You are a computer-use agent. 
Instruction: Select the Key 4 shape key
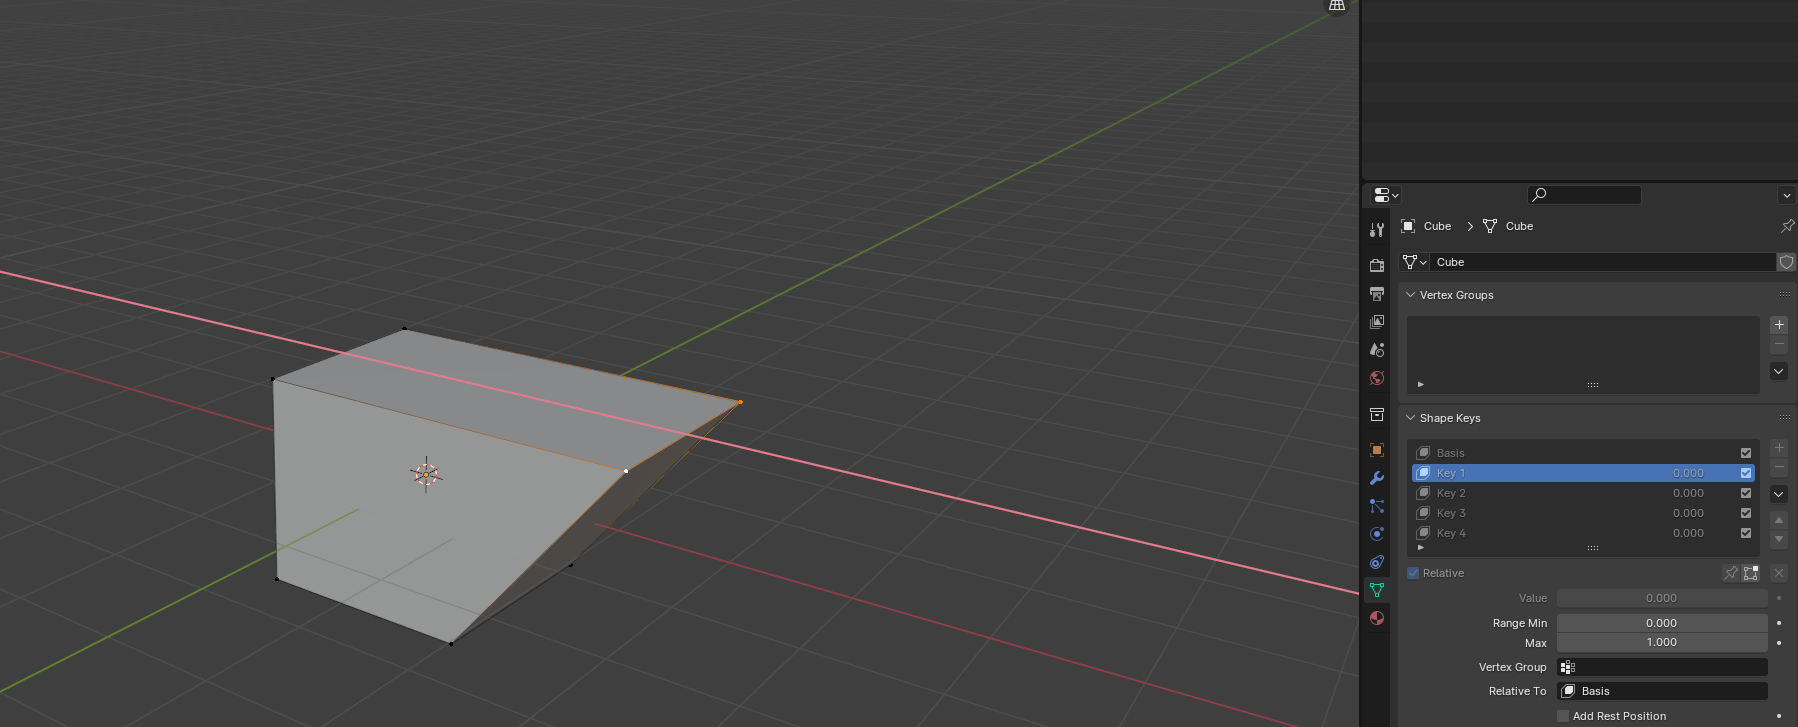click(1583, 533)
